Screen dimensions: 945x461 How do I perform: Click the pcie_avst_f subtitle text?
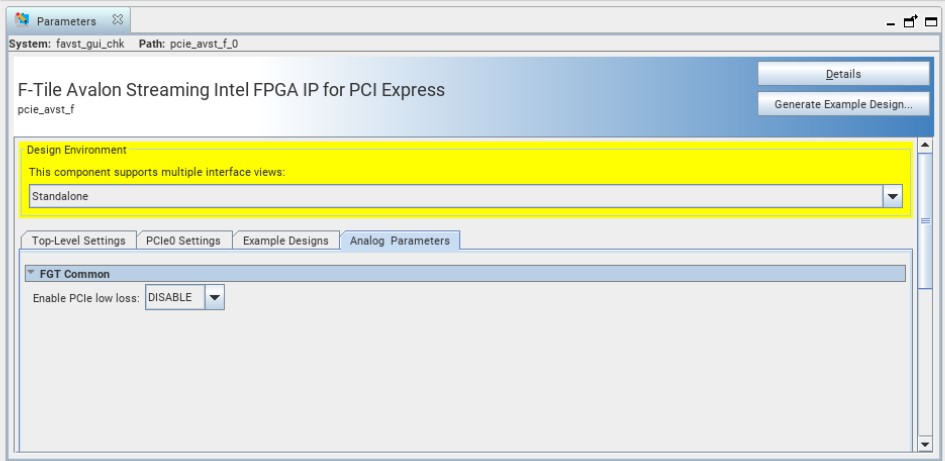tap(46, 110)
